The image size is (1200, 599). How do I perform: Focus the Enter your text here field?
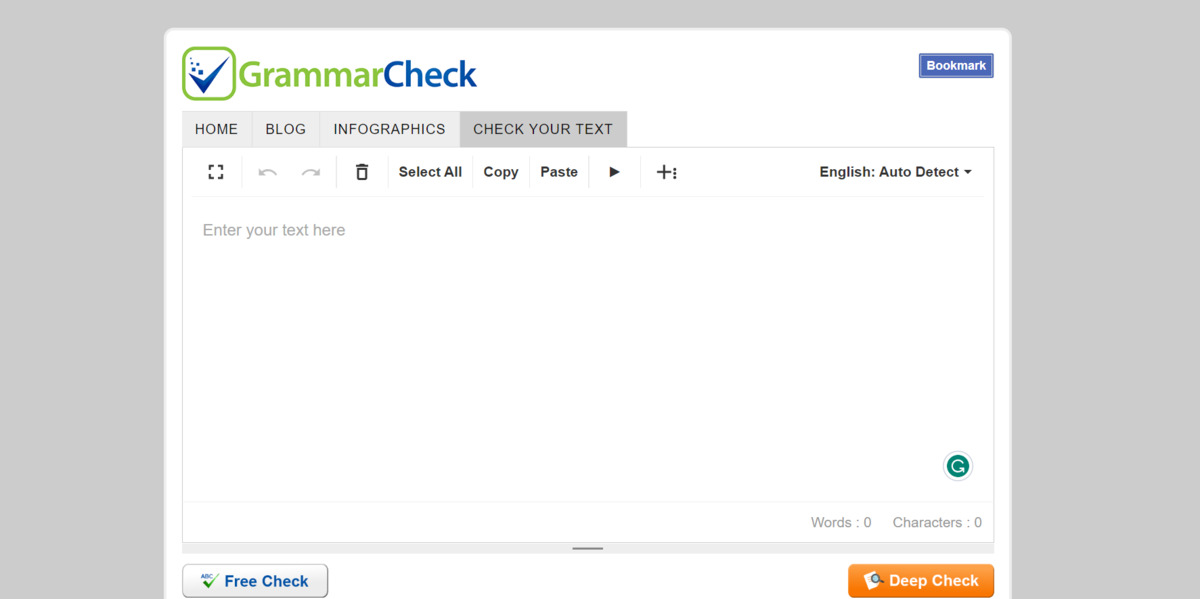pos(588,348)
